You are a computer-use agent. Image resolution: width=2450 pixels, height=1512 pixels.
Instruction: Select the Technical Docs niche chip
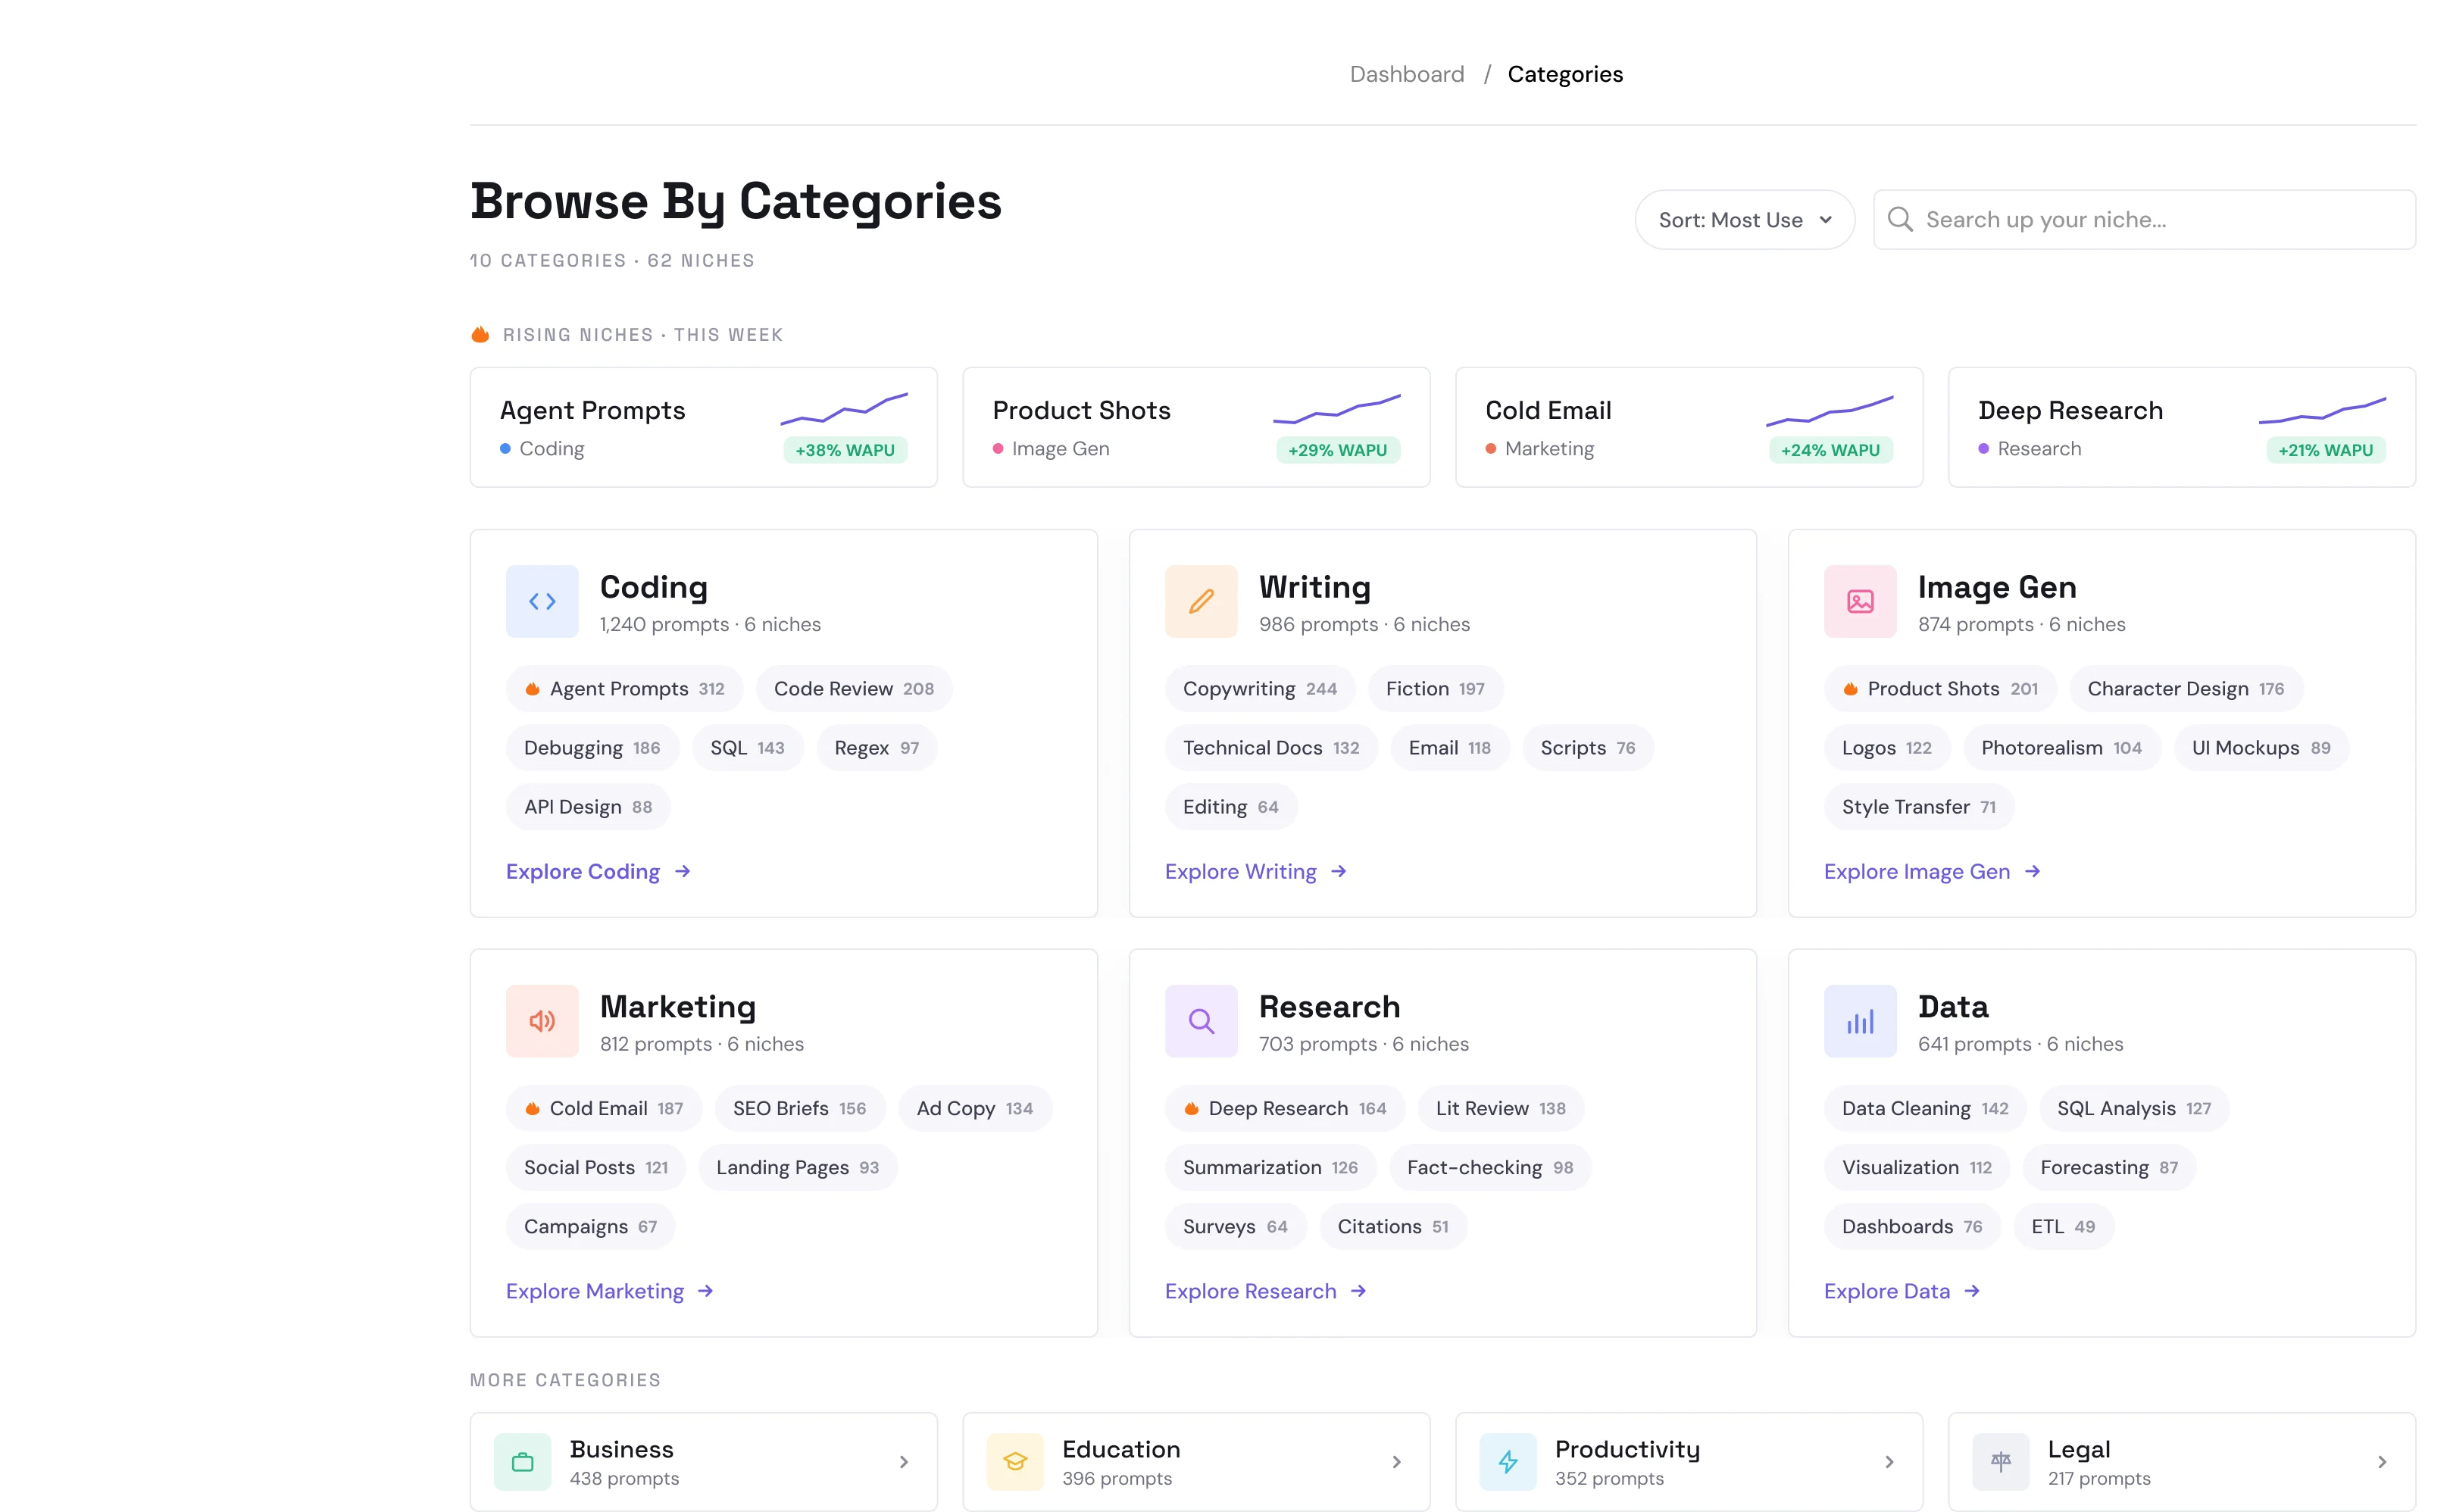[x=1271, y=748]
